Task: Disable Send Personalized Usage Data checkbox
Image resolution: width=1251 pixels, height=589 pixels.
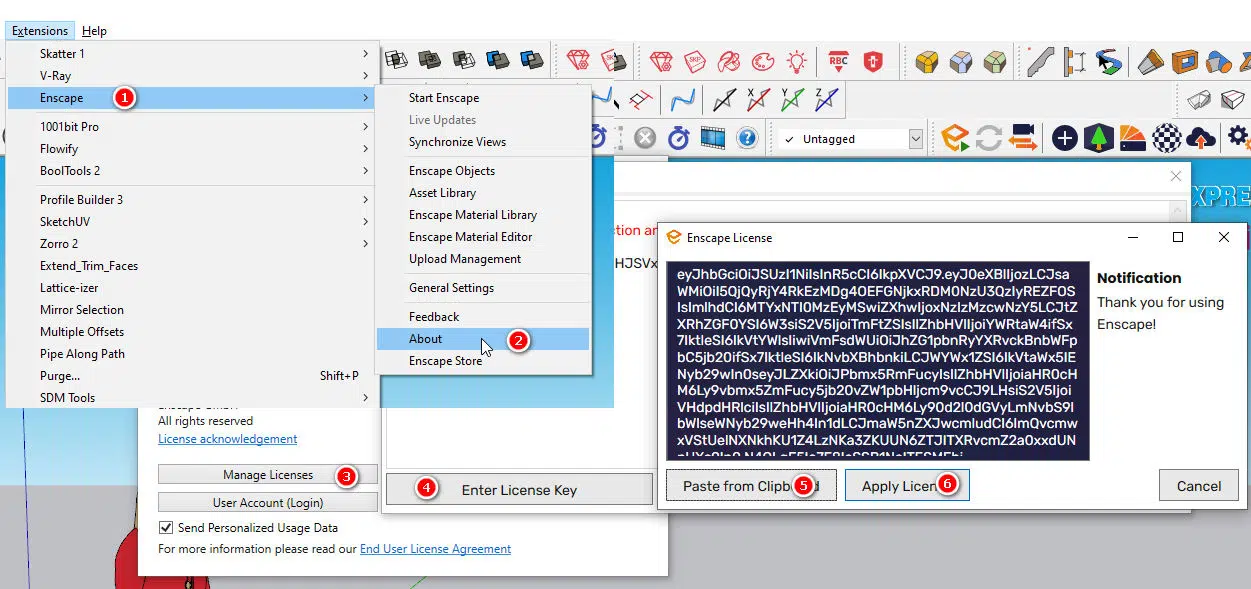Action: click(x=166, y=527)
